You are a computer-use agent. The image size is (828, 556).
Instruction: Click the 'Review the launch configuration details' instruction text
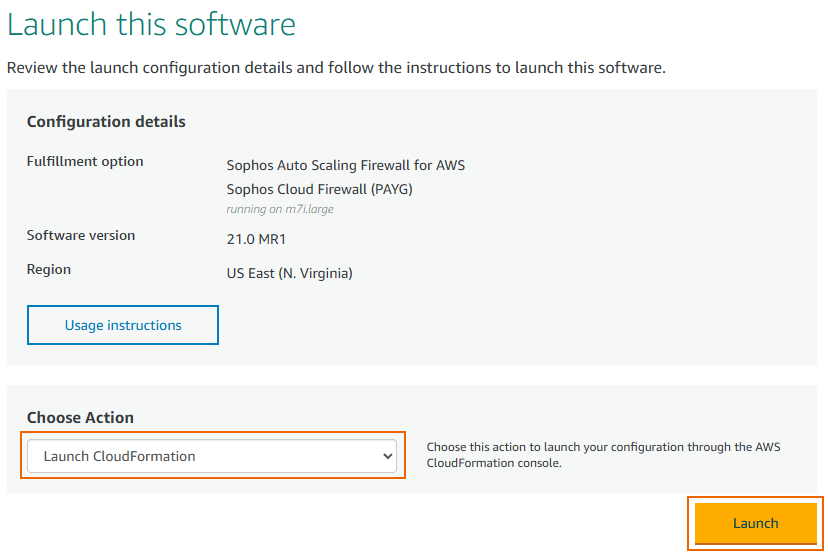pyautogui.click(x=336, y=68)
